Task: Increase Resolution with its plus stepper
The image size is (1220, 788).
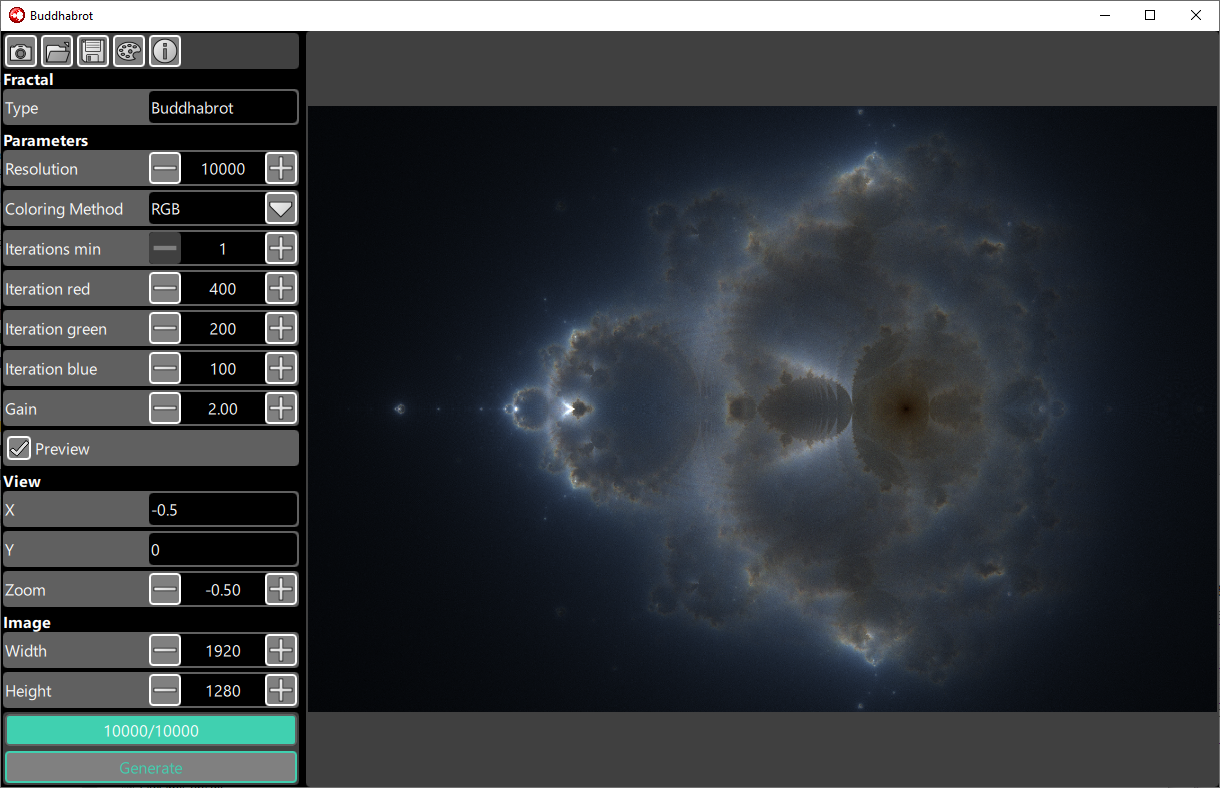Action: (281, 168)
